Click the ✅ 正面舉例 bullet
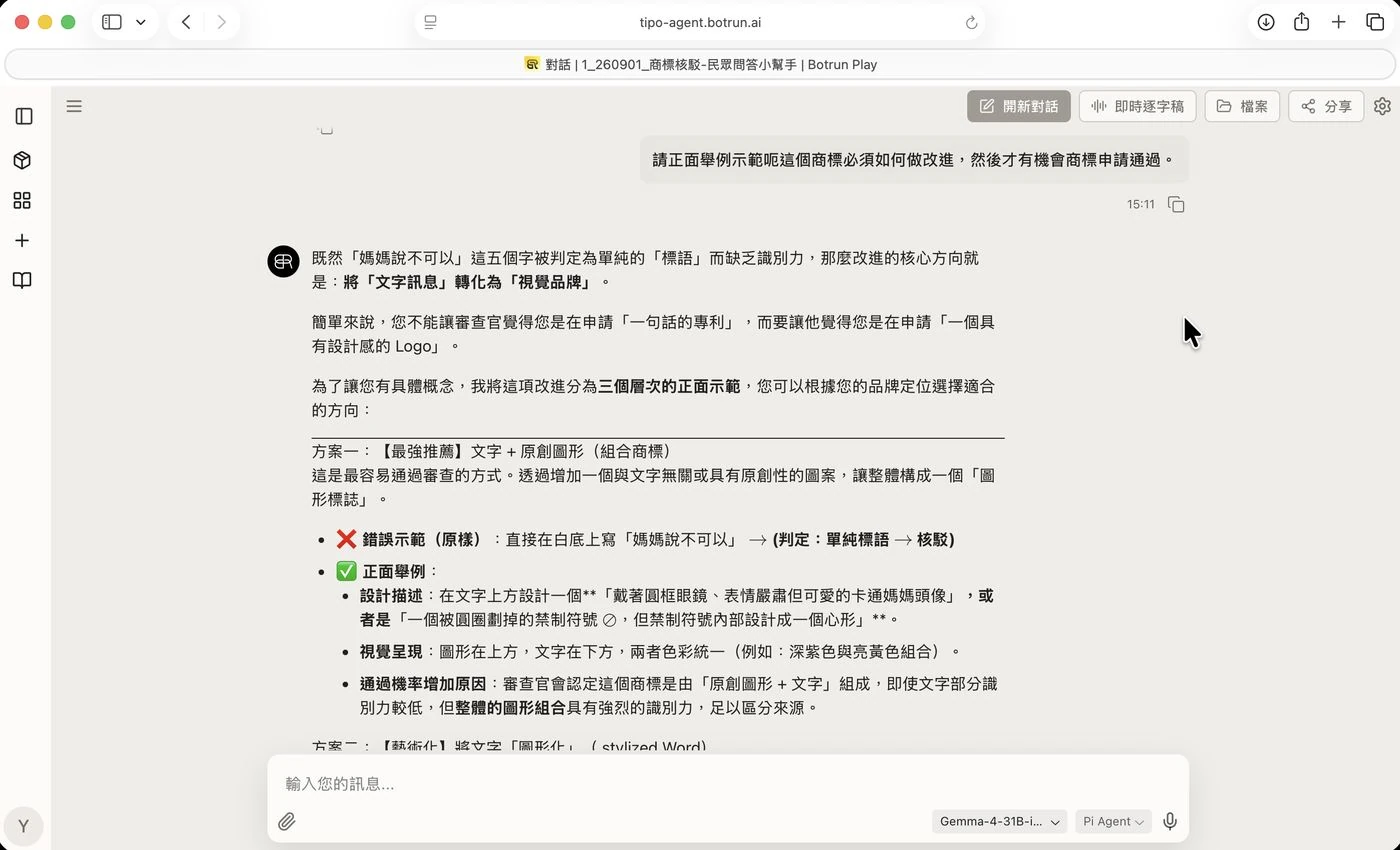The image size is (1400, 850). coord(387,572)
